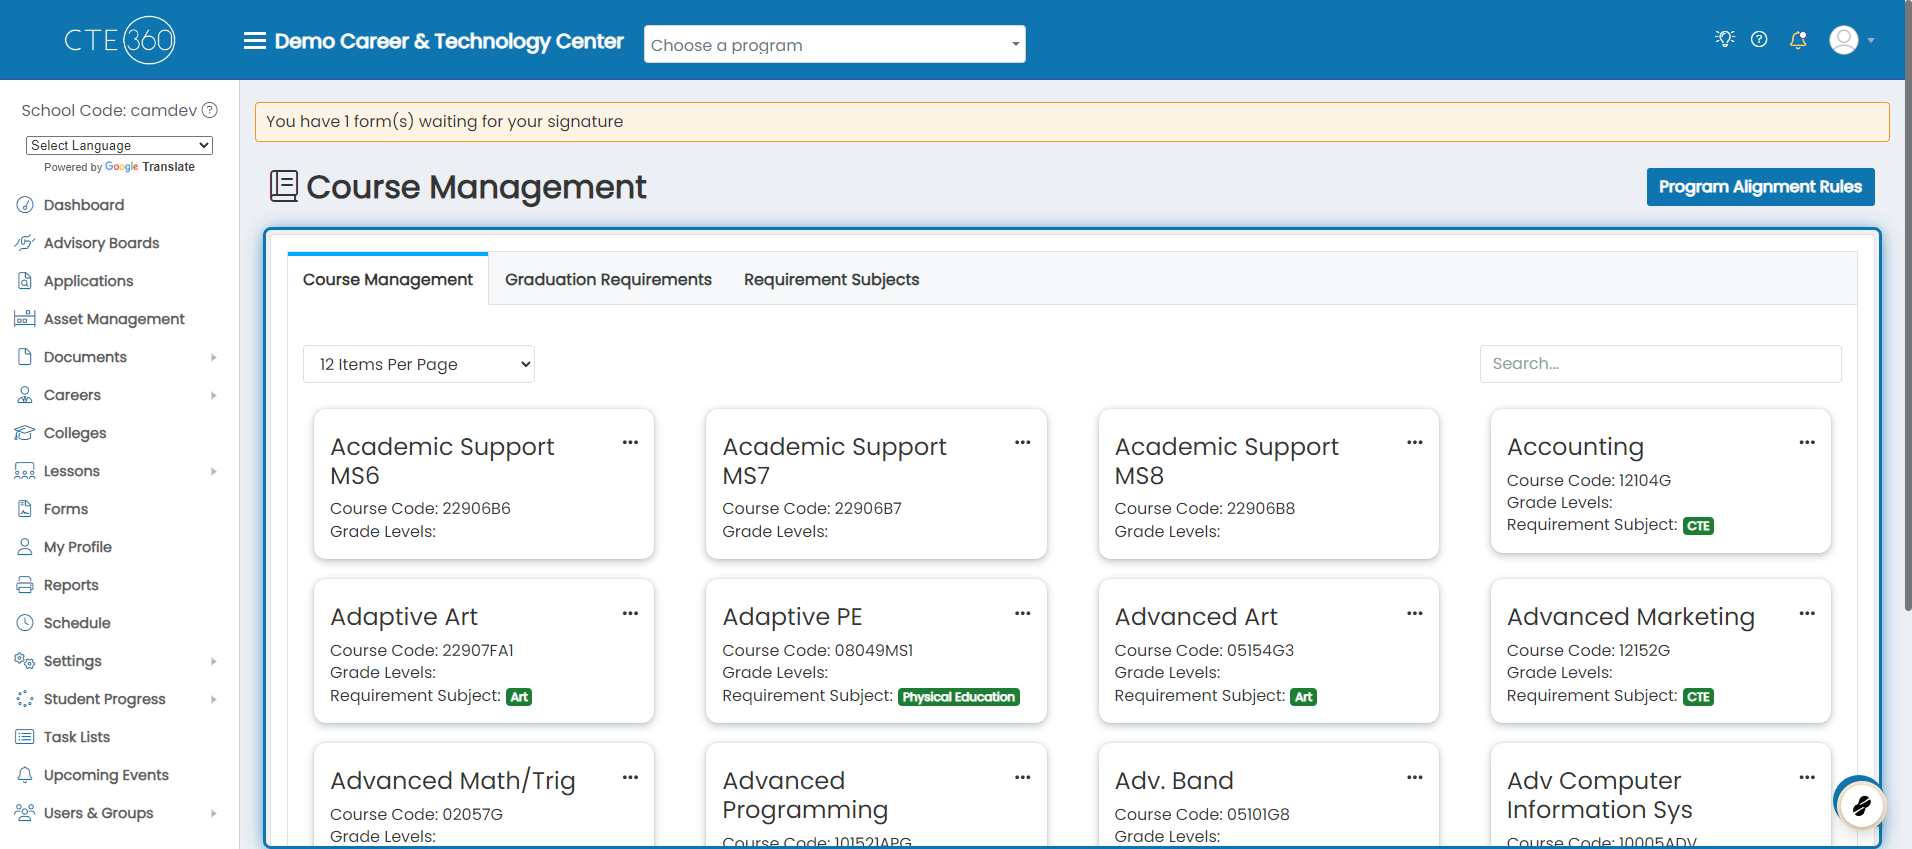Click the lightbulb tips icon
This screenshot has height=849, width=1912.
[1724, 39]
